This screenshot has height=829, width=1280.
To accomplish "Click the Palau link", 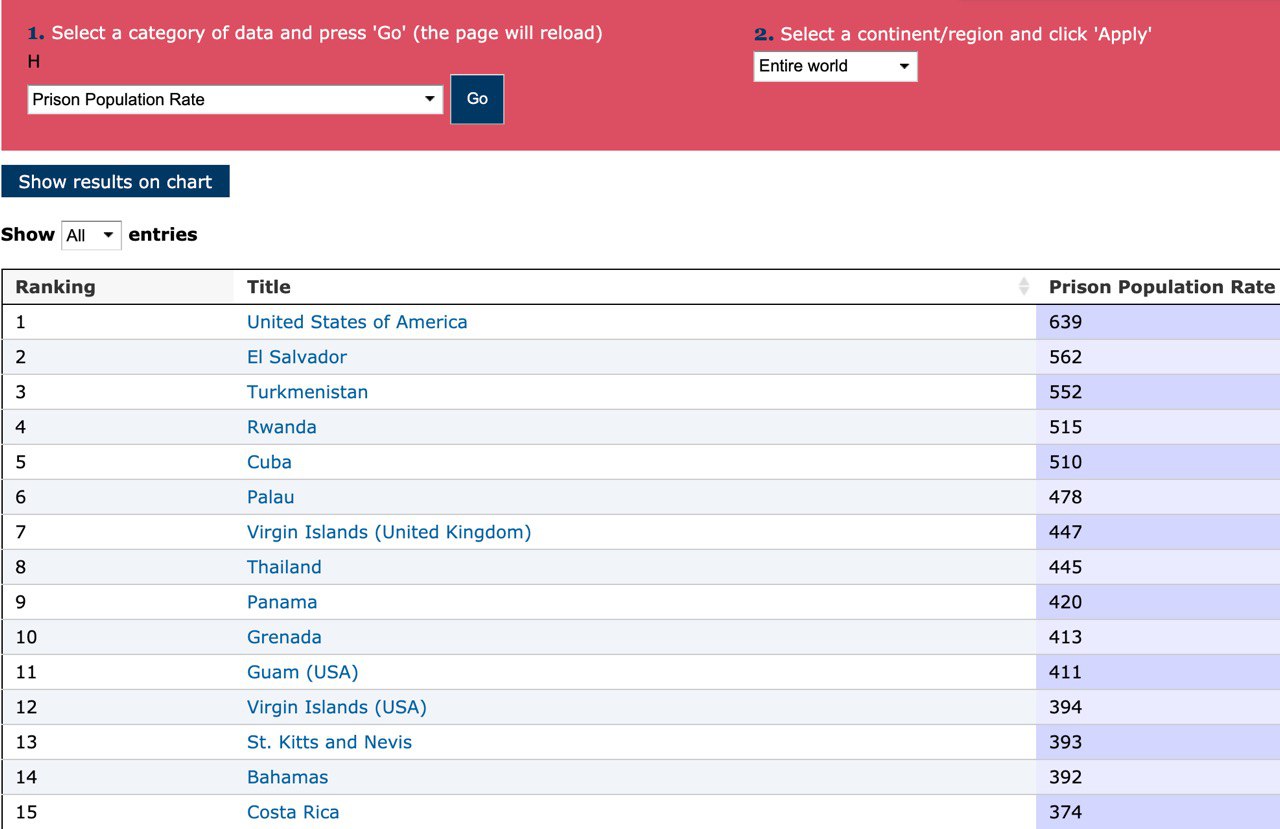I will tap(270, 497).
